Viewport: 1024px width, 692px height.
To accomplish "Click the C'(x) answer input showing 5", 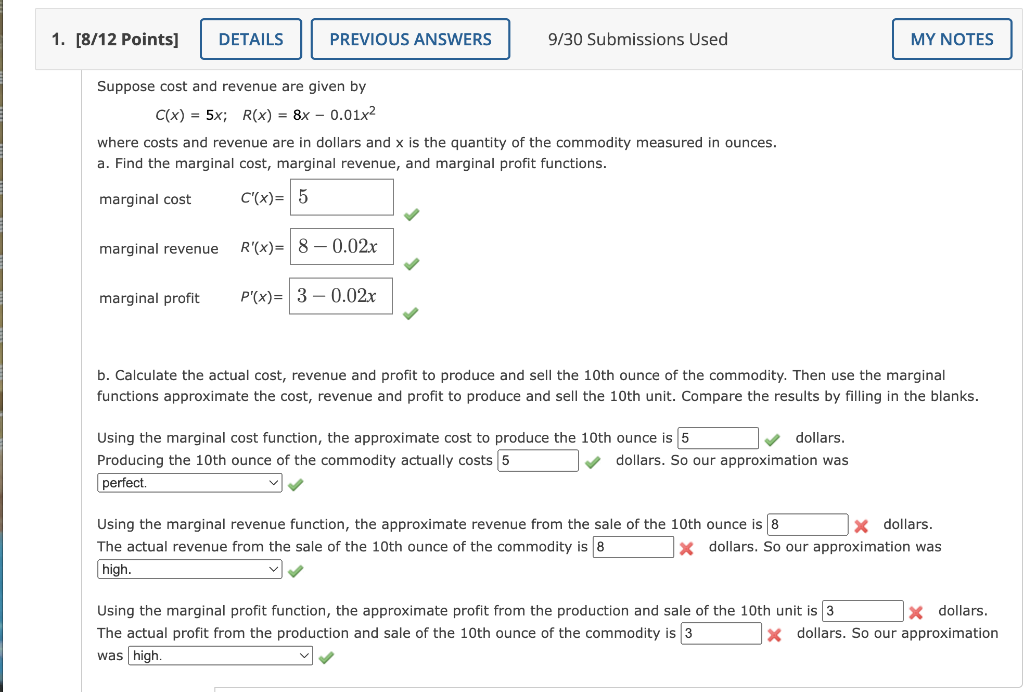I will (x=340, y=196).
